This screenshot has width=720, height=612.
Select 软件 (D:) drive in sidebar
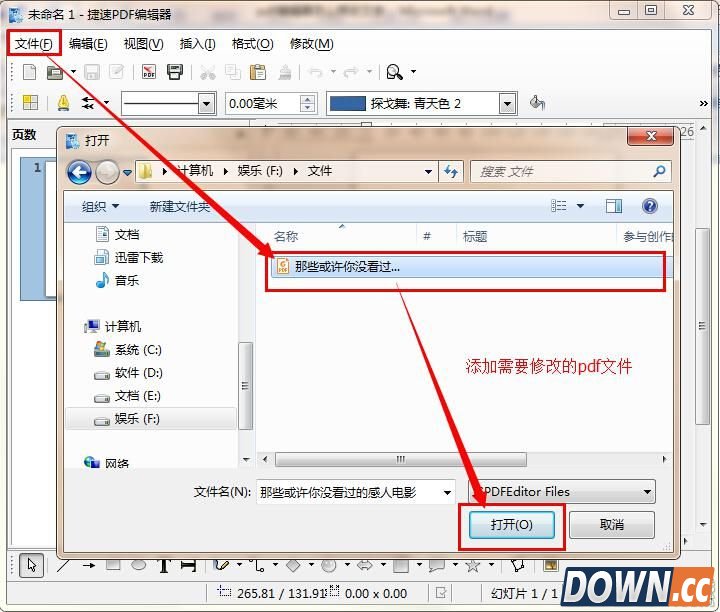[137, 373]
